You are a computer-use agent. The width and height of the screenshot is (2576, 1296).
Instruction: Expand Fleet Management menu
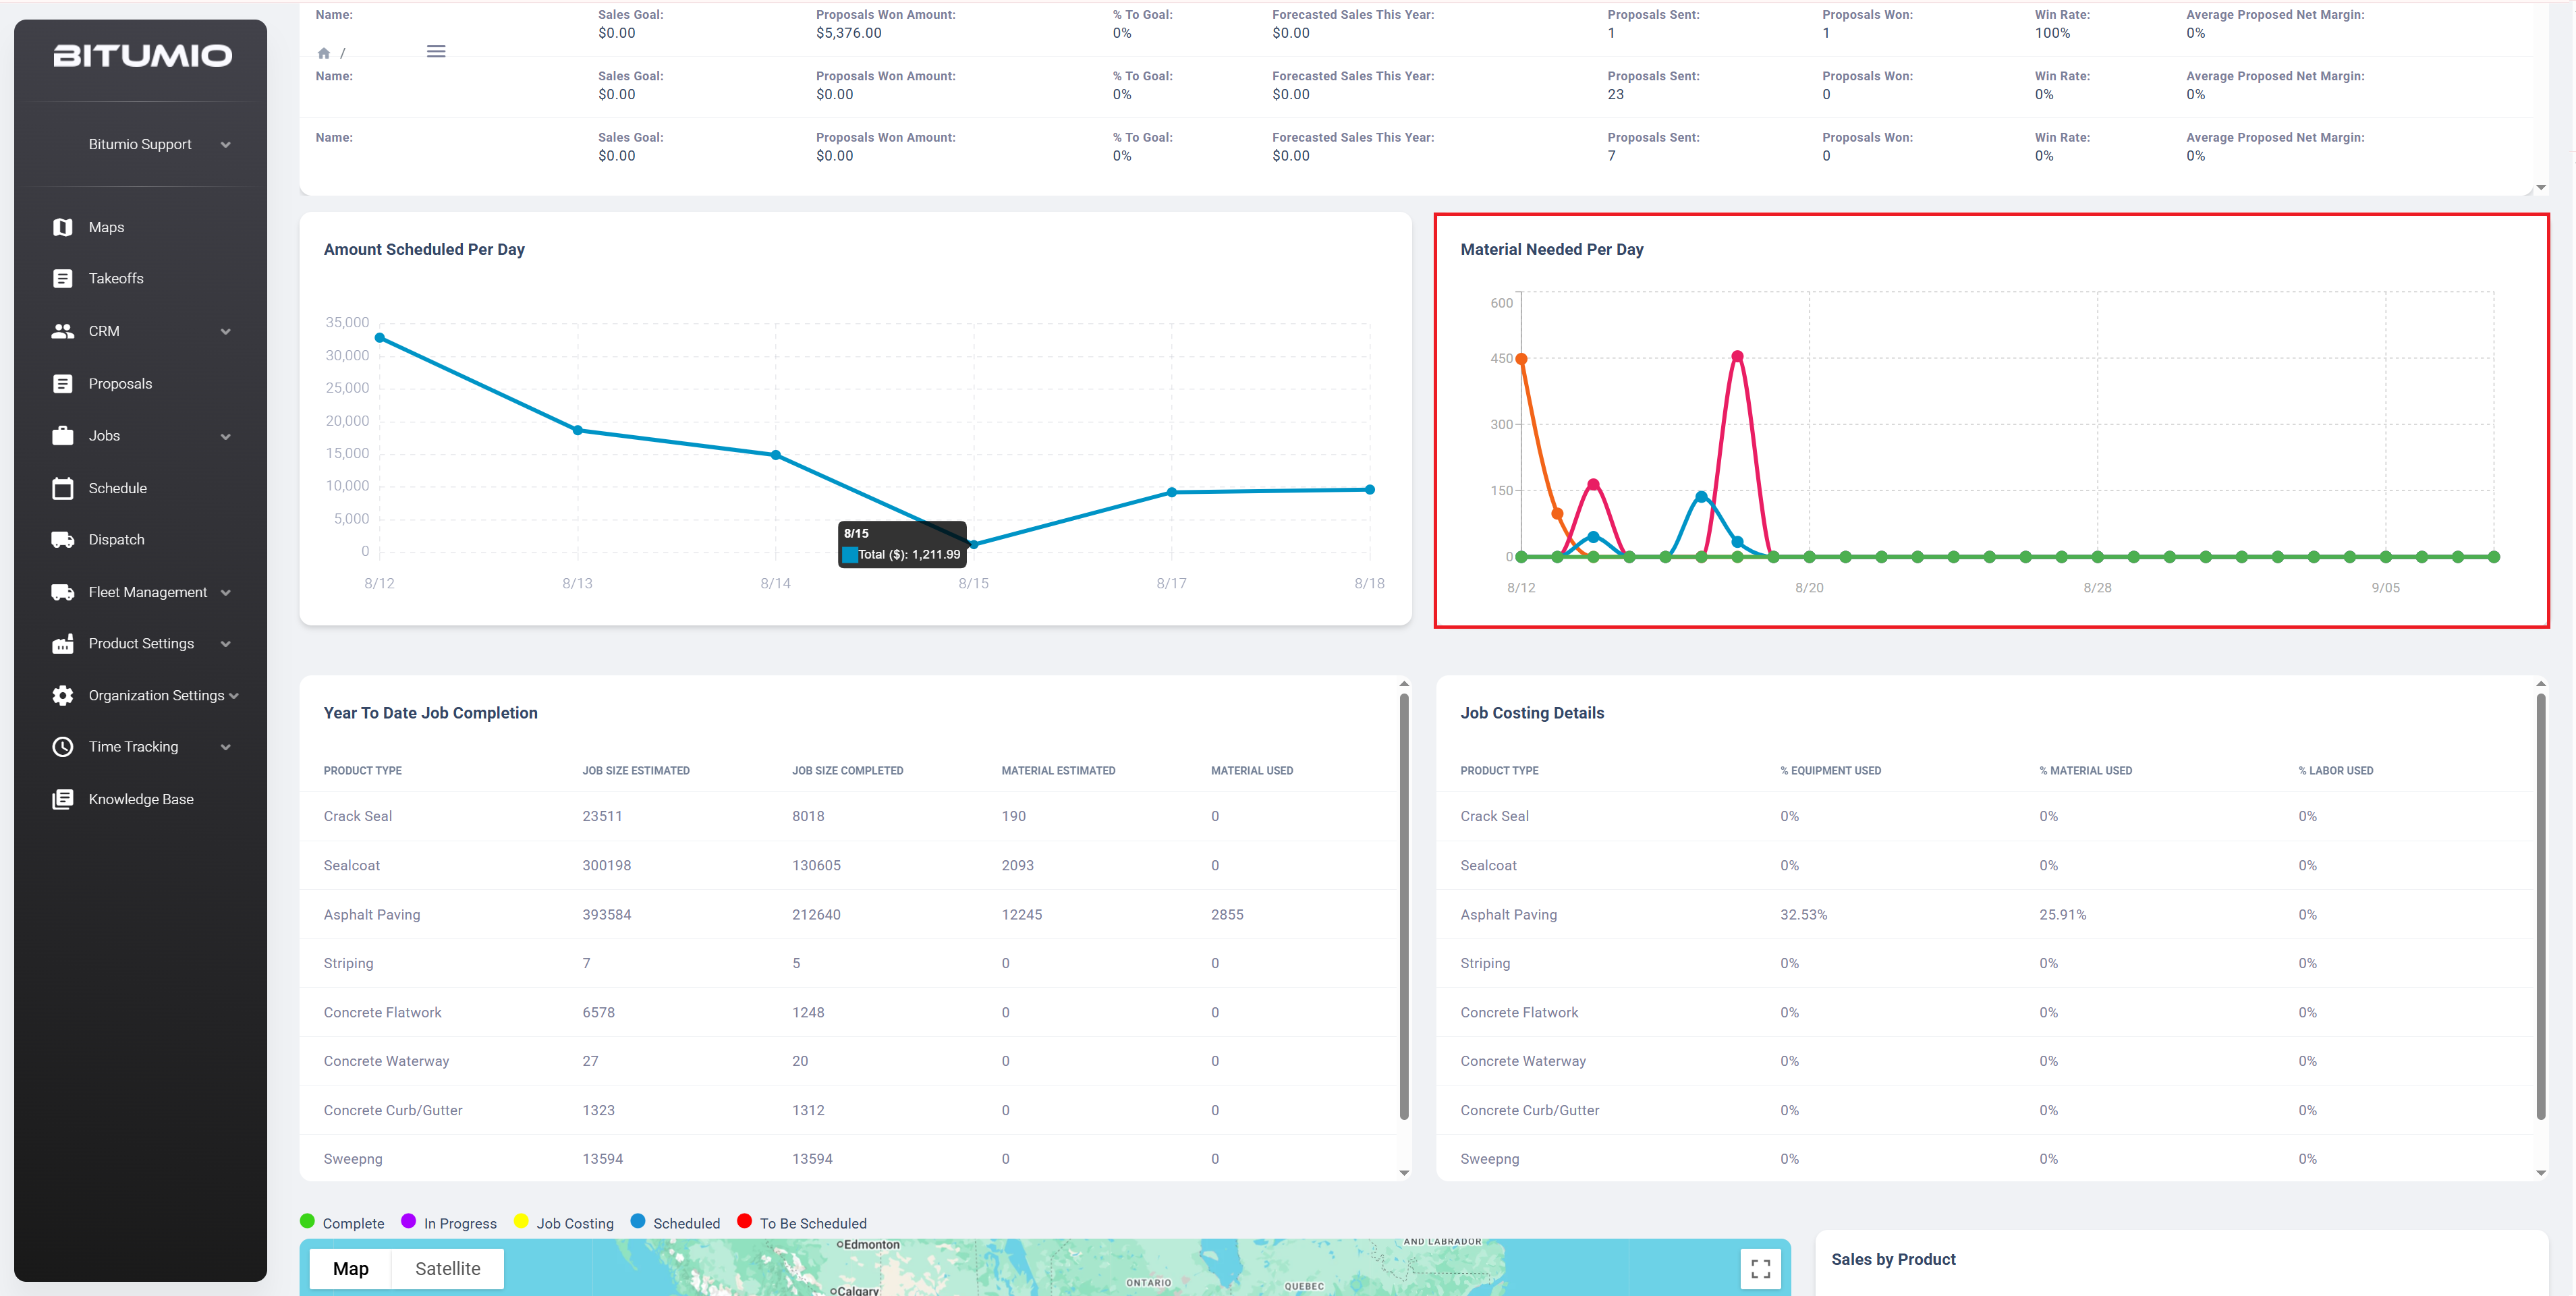click(226, 592)
